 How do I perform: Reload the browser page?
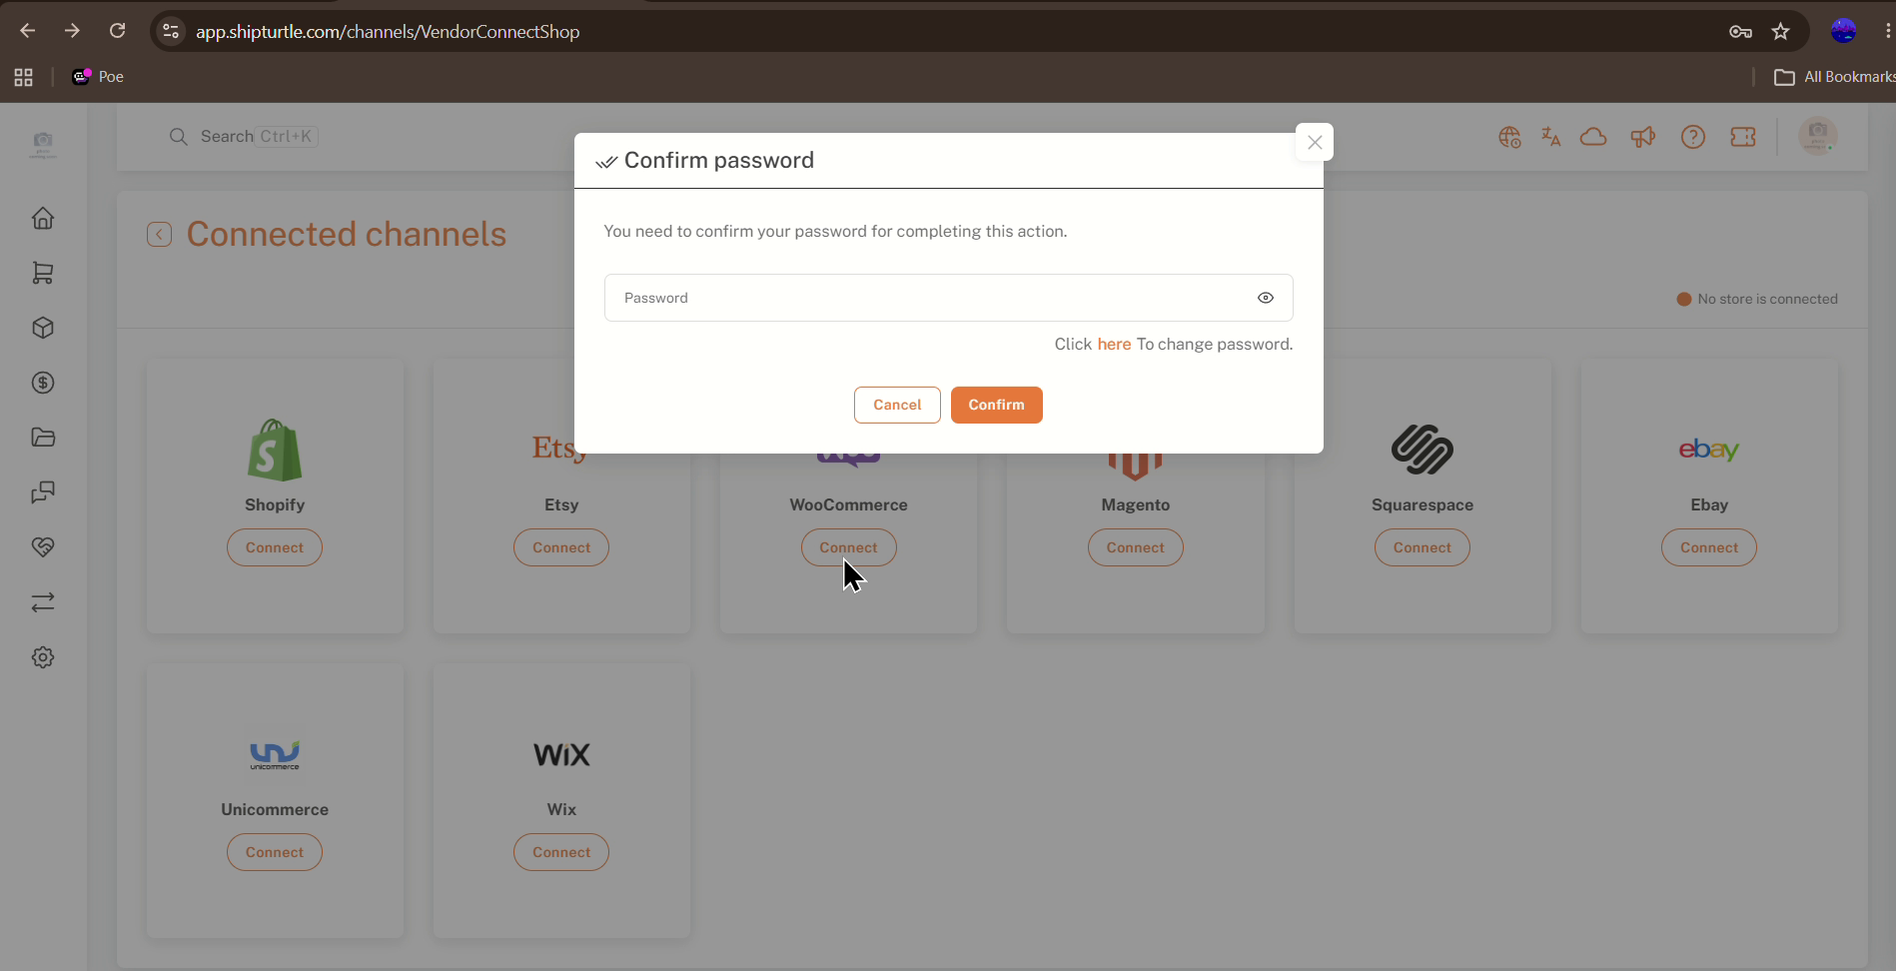[x=117, y=31]
